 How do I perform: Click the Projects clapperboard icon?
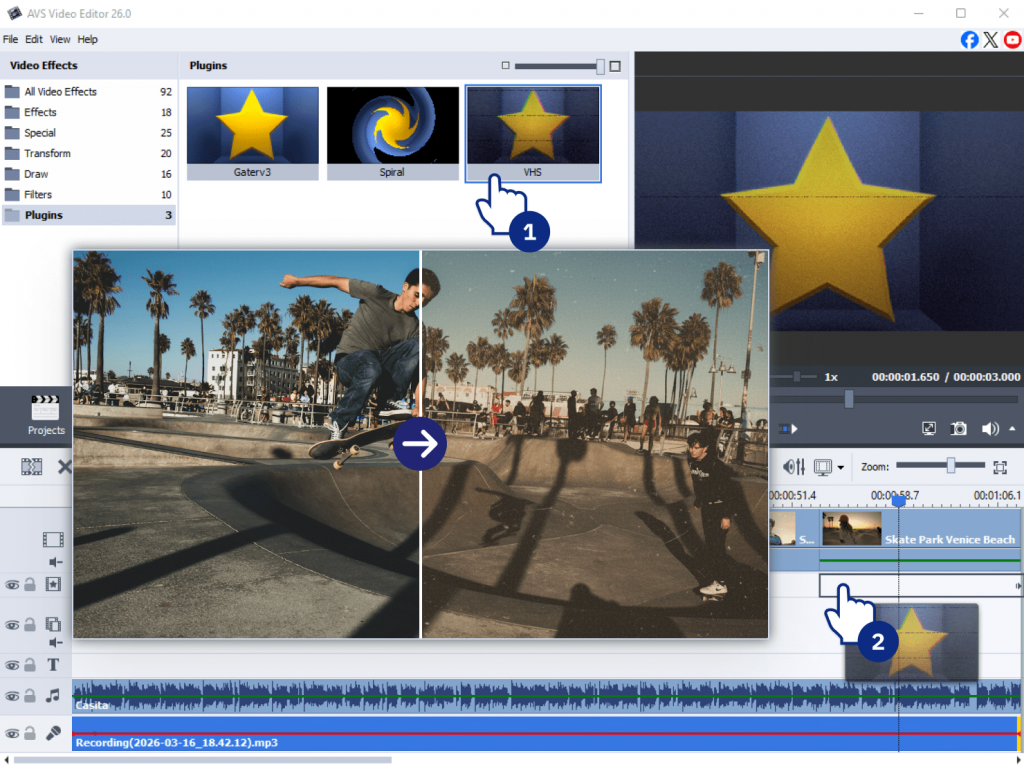pos(46,408)
